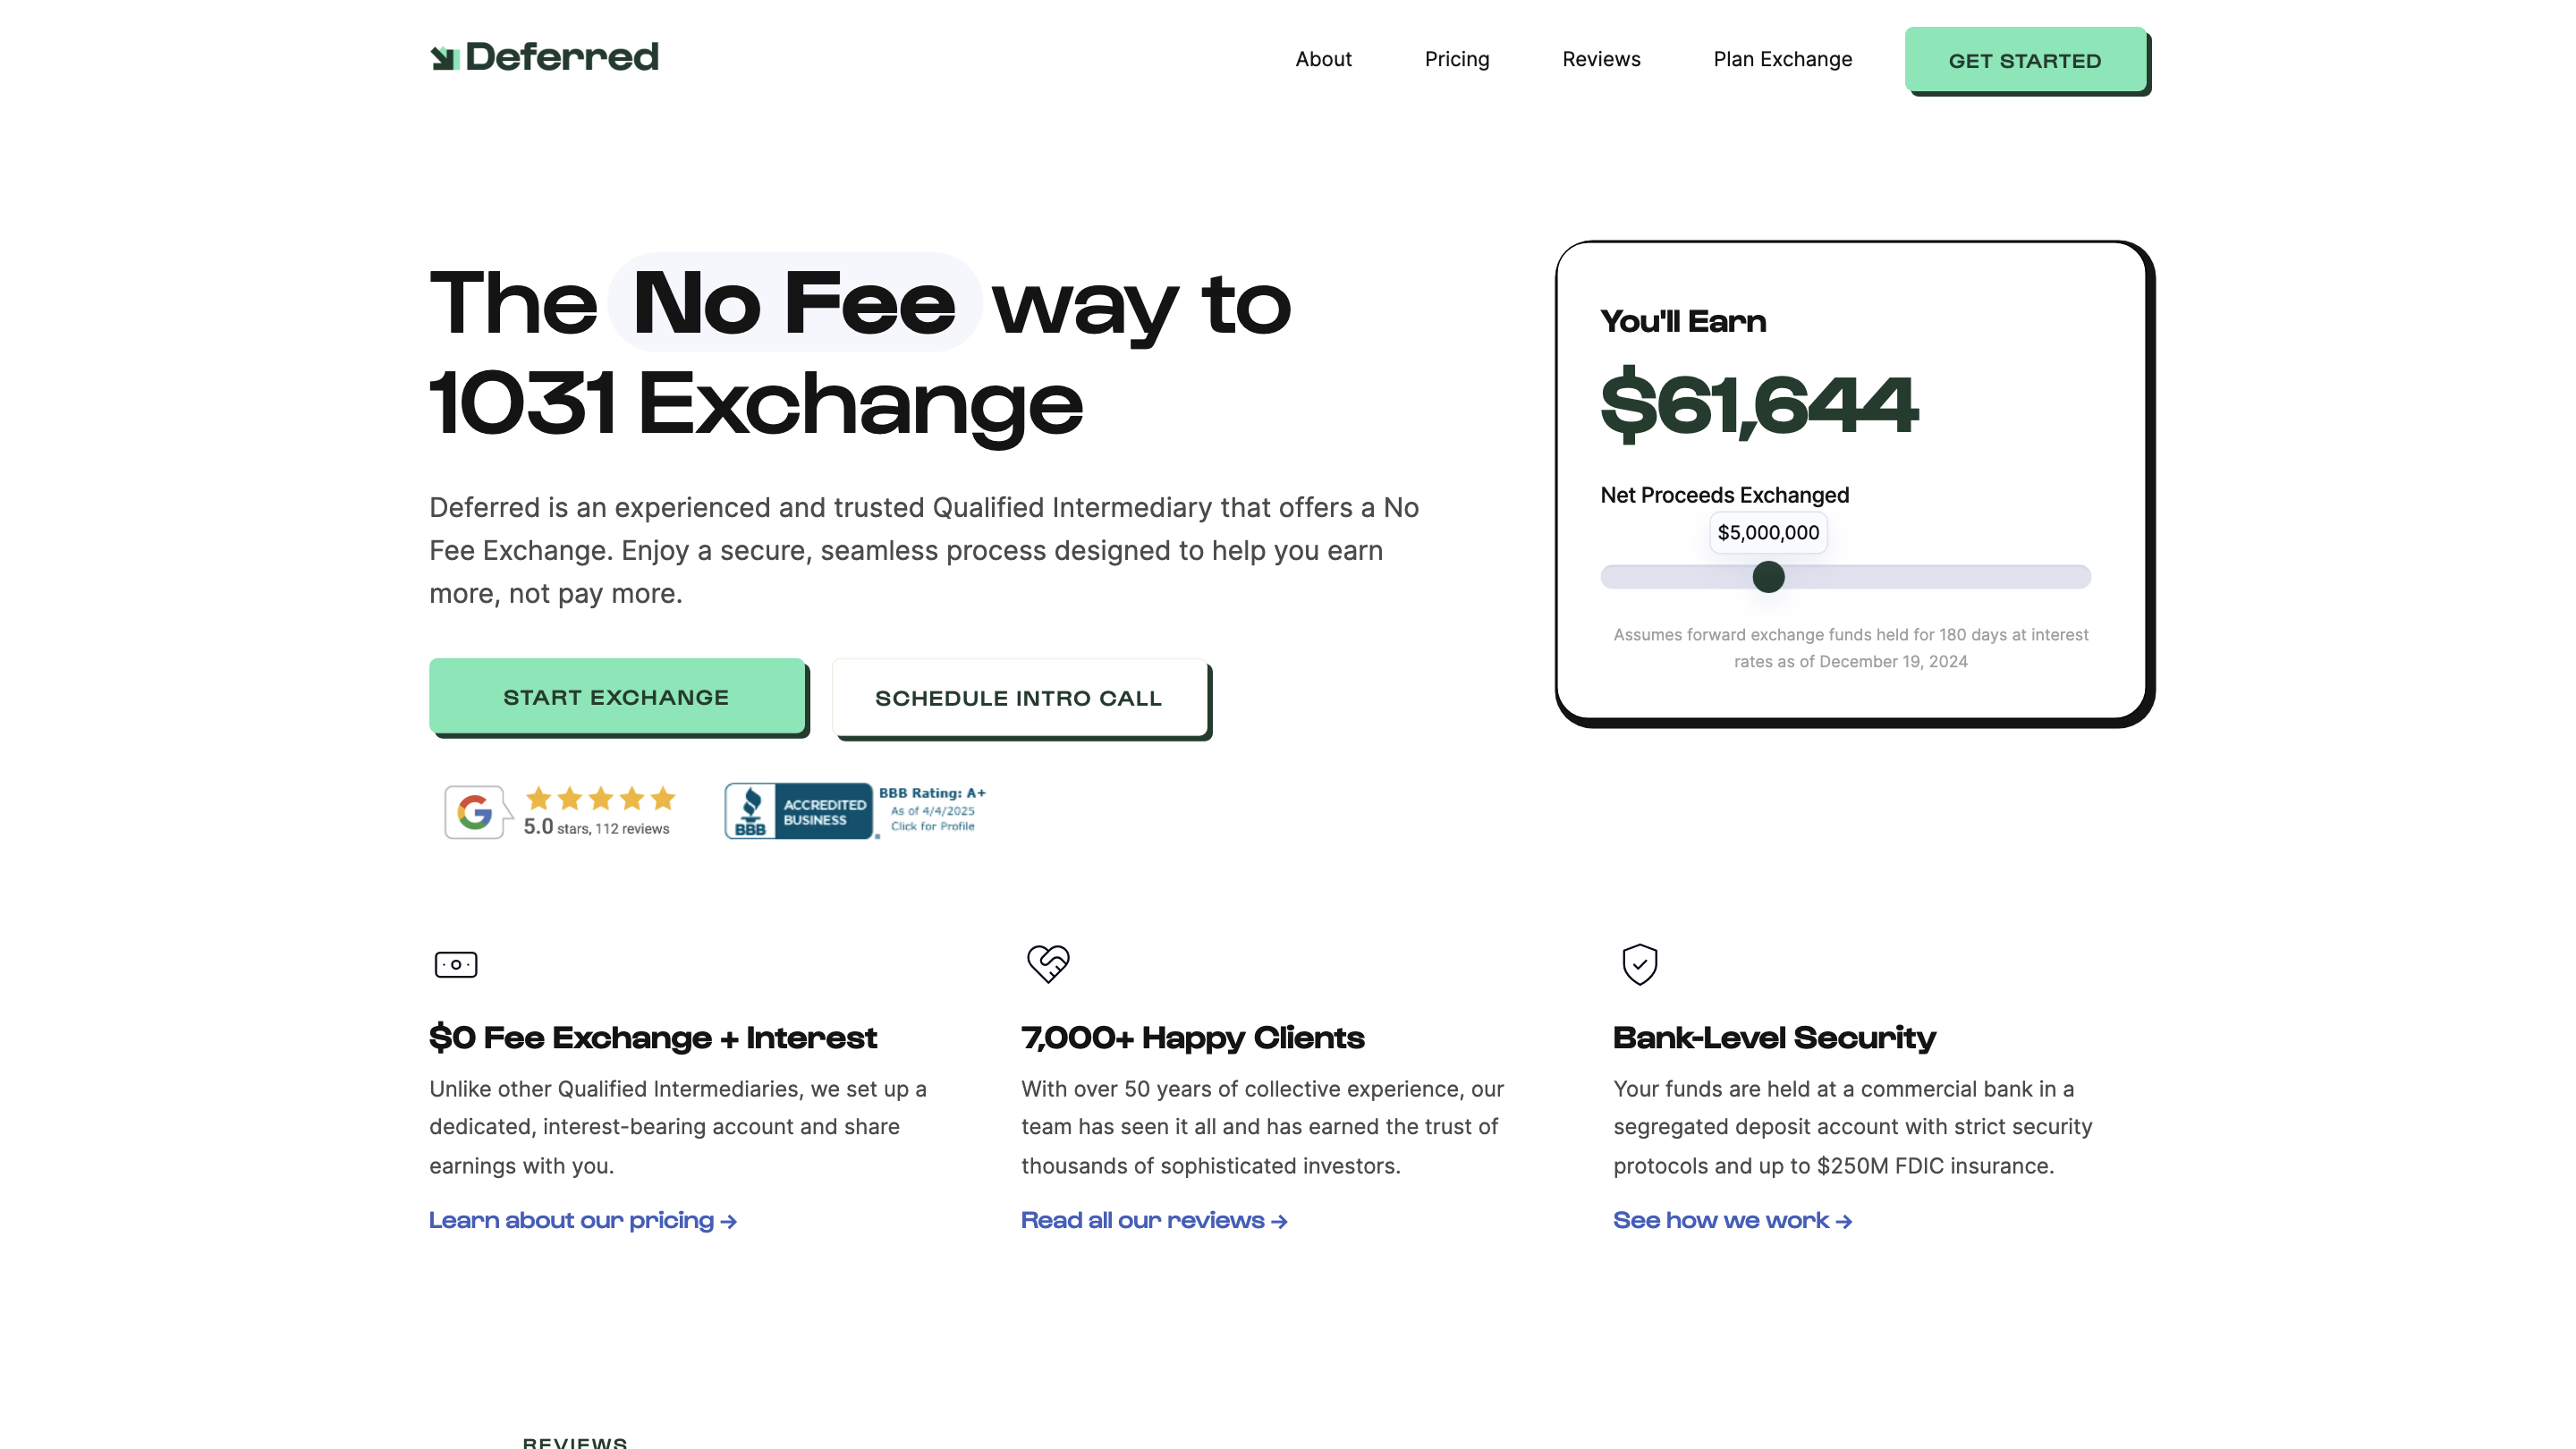
Task: Click the Google reviews badge icon
Action: tap(475, 811)
